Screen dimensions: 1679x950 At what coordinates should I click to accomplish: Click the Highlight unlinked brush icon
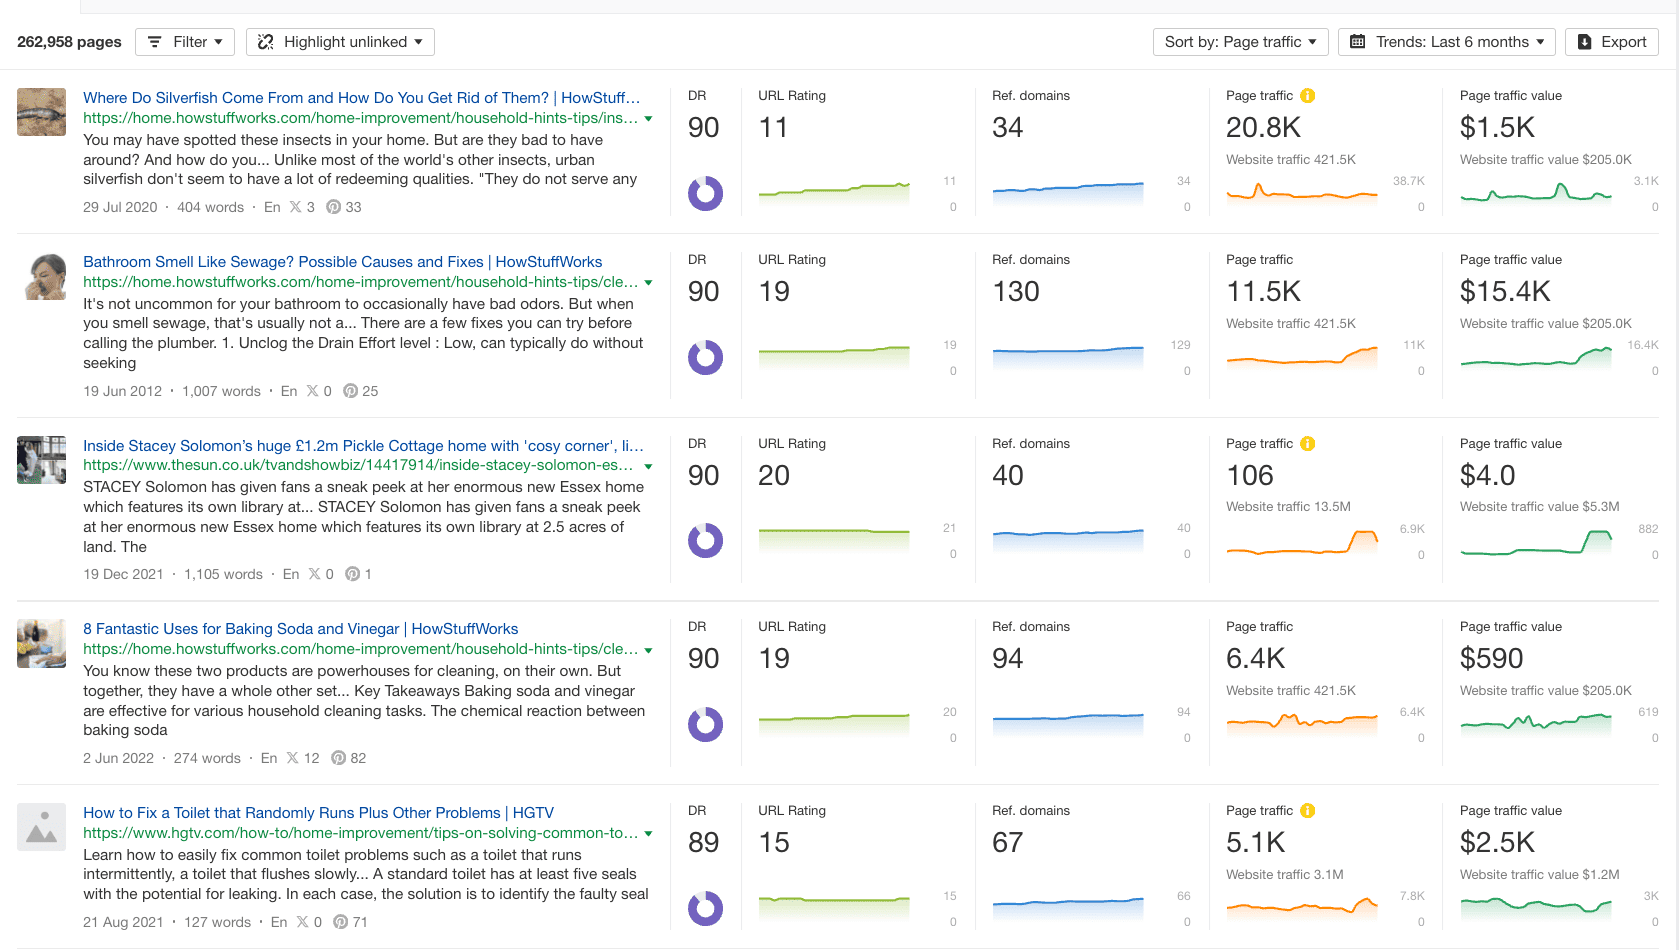click(264, 41)
